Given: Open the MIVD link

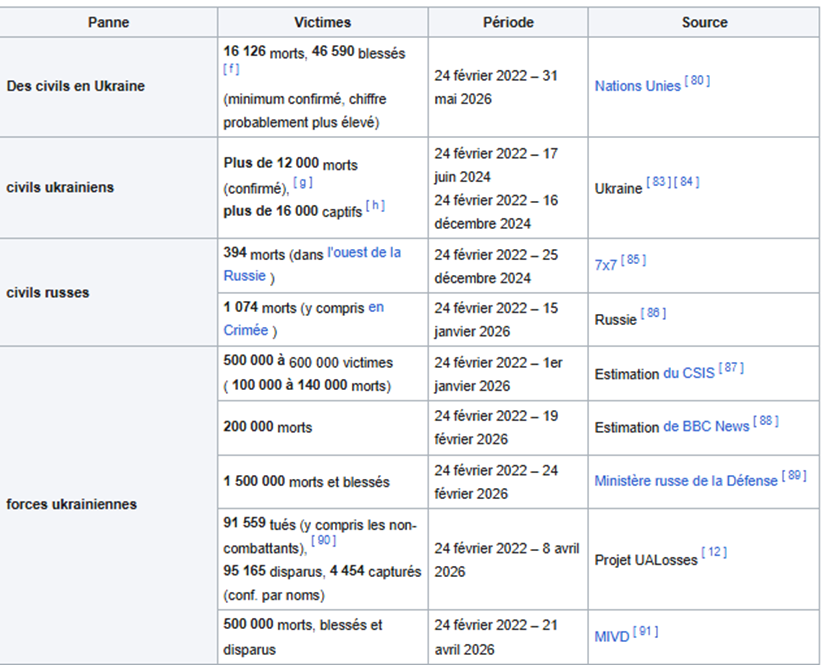Looking at the screenshot, I should pyautogui.click(x=612, y=637).
